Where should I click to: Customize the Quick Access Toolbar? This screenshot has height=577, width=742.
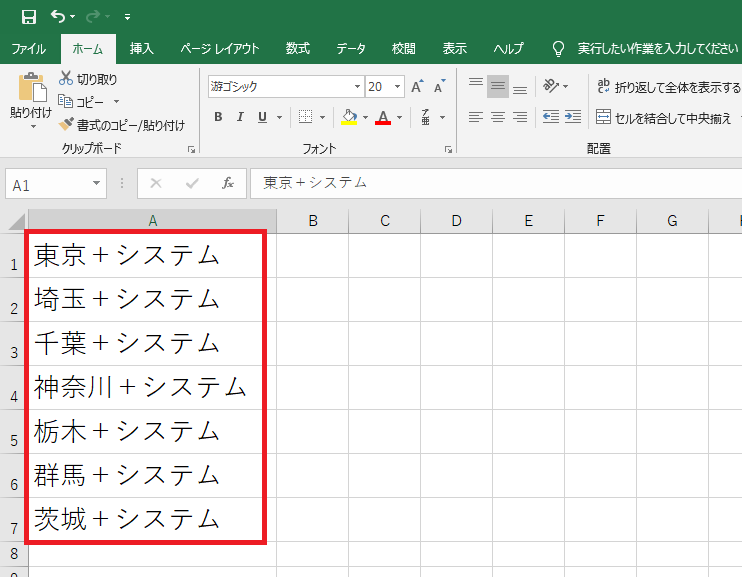point(127,17)
